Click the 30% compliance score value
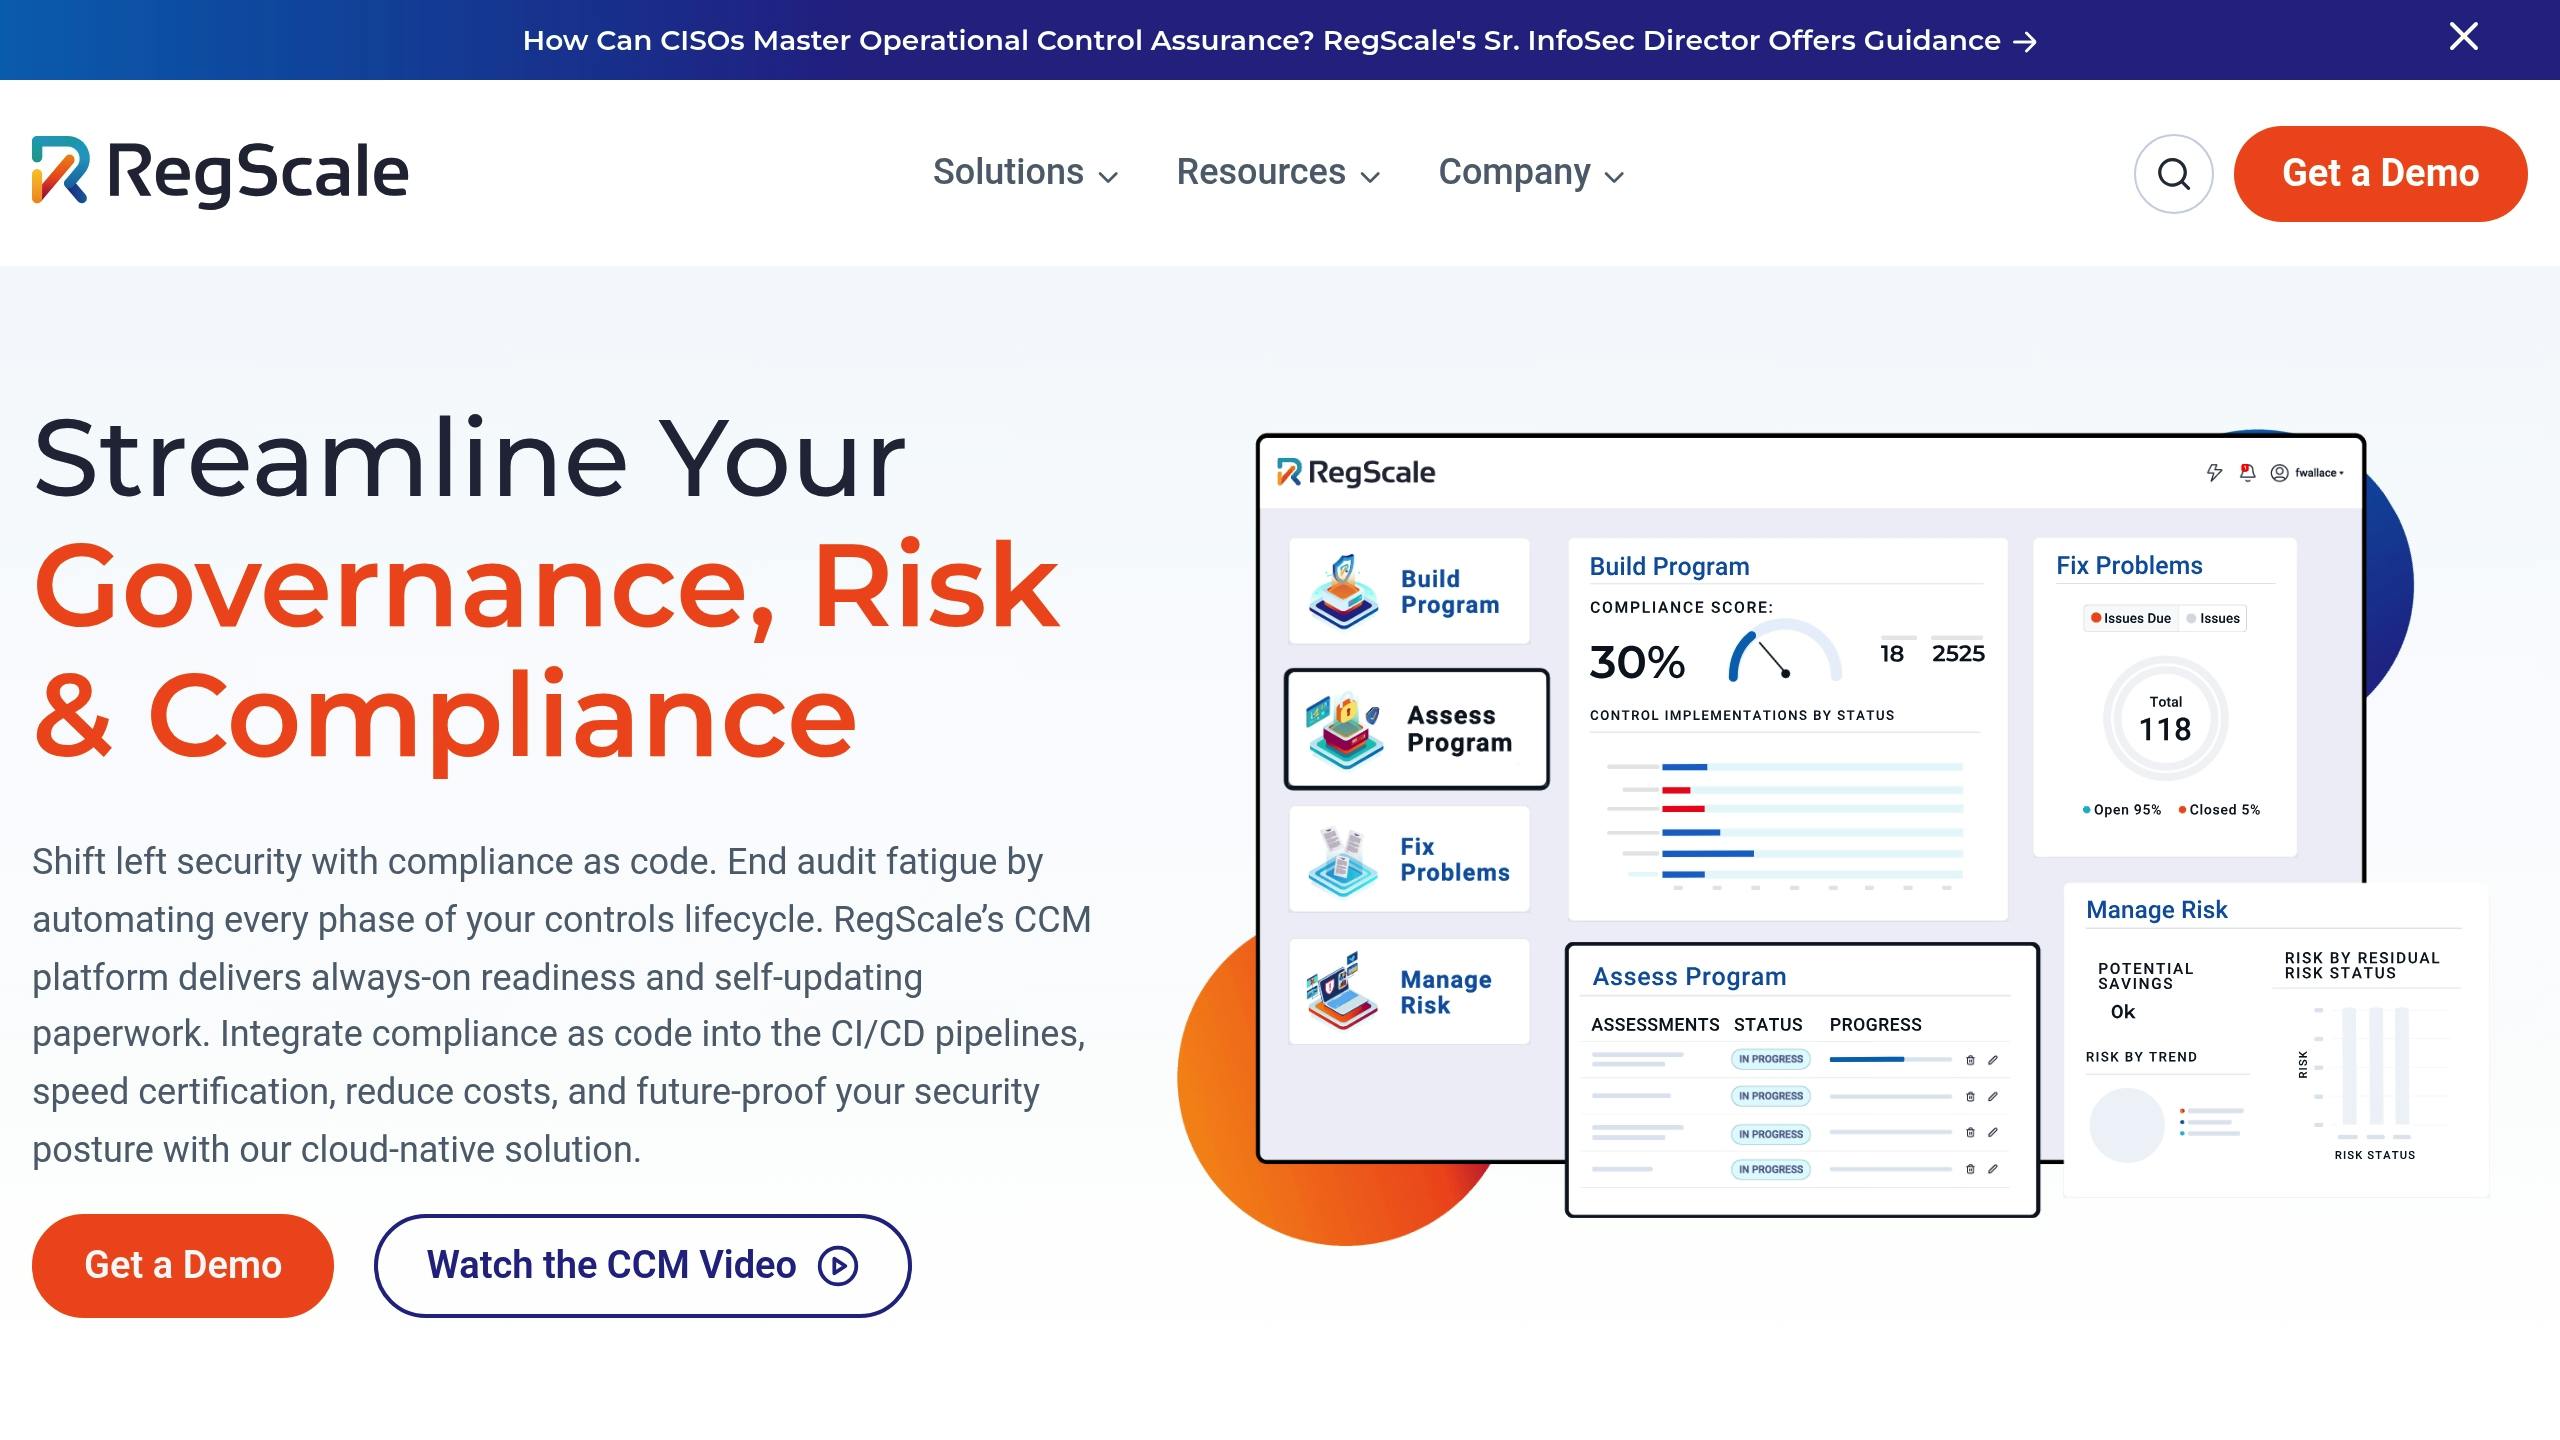 [1637, 662]
